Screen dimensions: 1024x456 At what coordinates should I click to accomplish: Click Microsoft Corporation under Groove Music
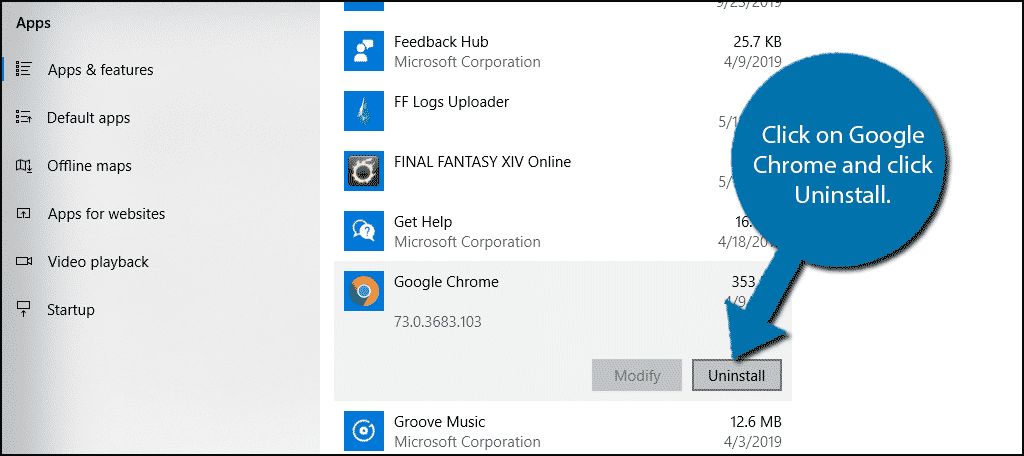tap(468, 442)
